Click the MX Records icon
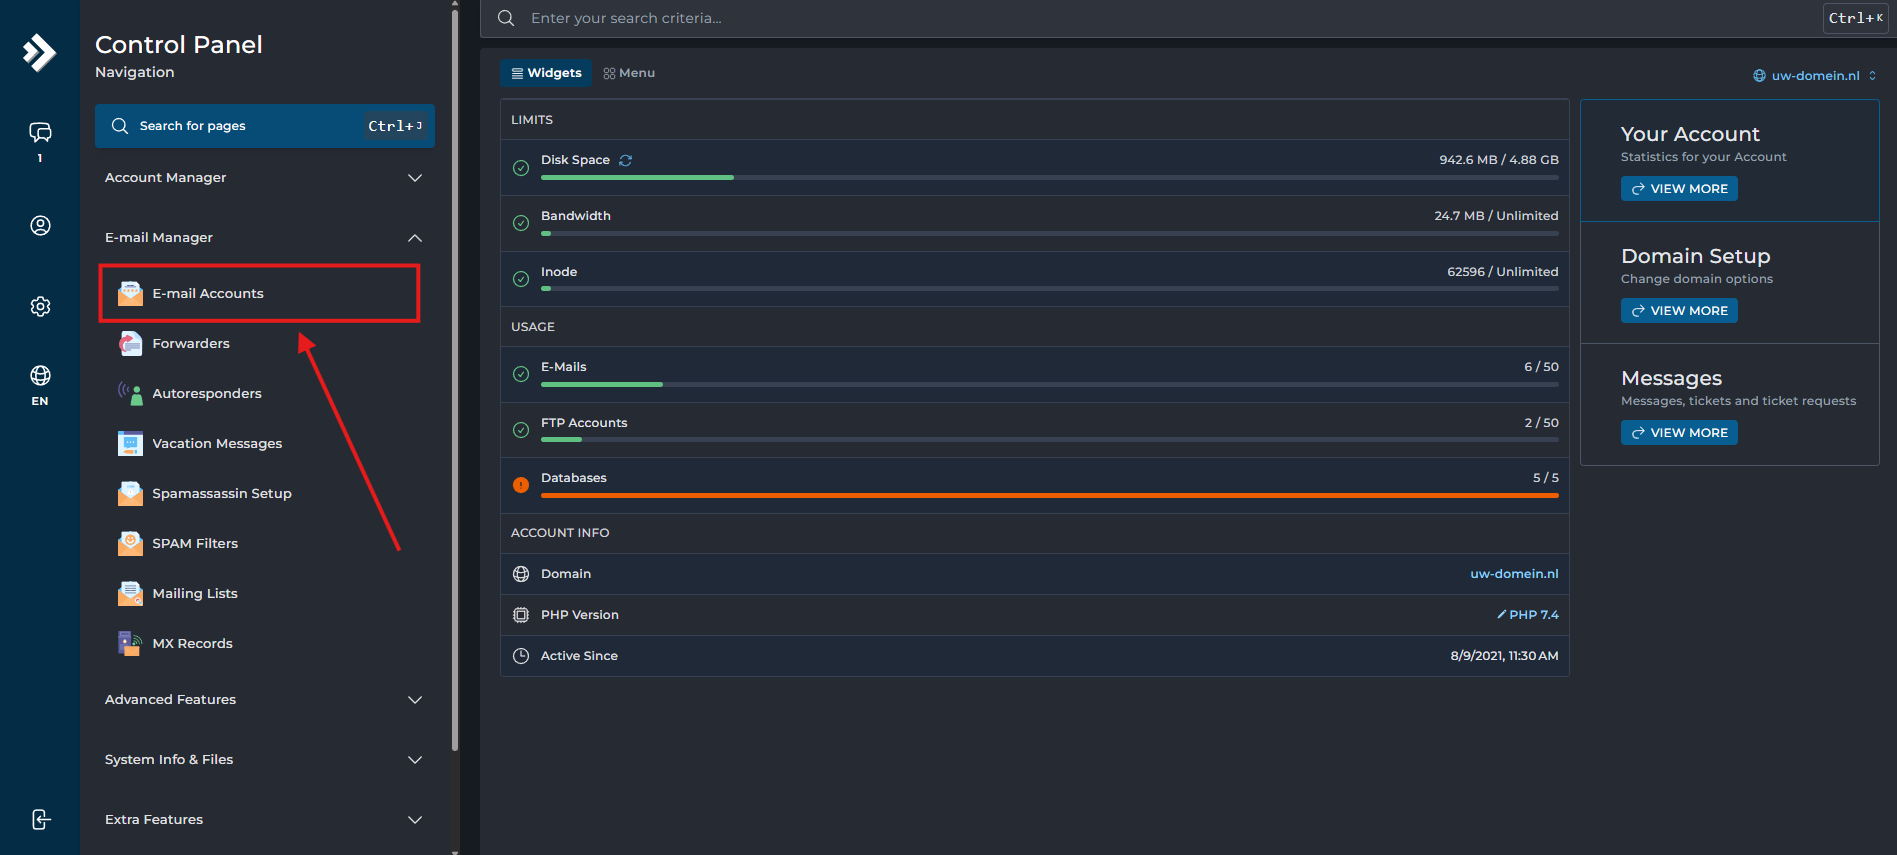 pyautogui.click(x=130, y=643)
